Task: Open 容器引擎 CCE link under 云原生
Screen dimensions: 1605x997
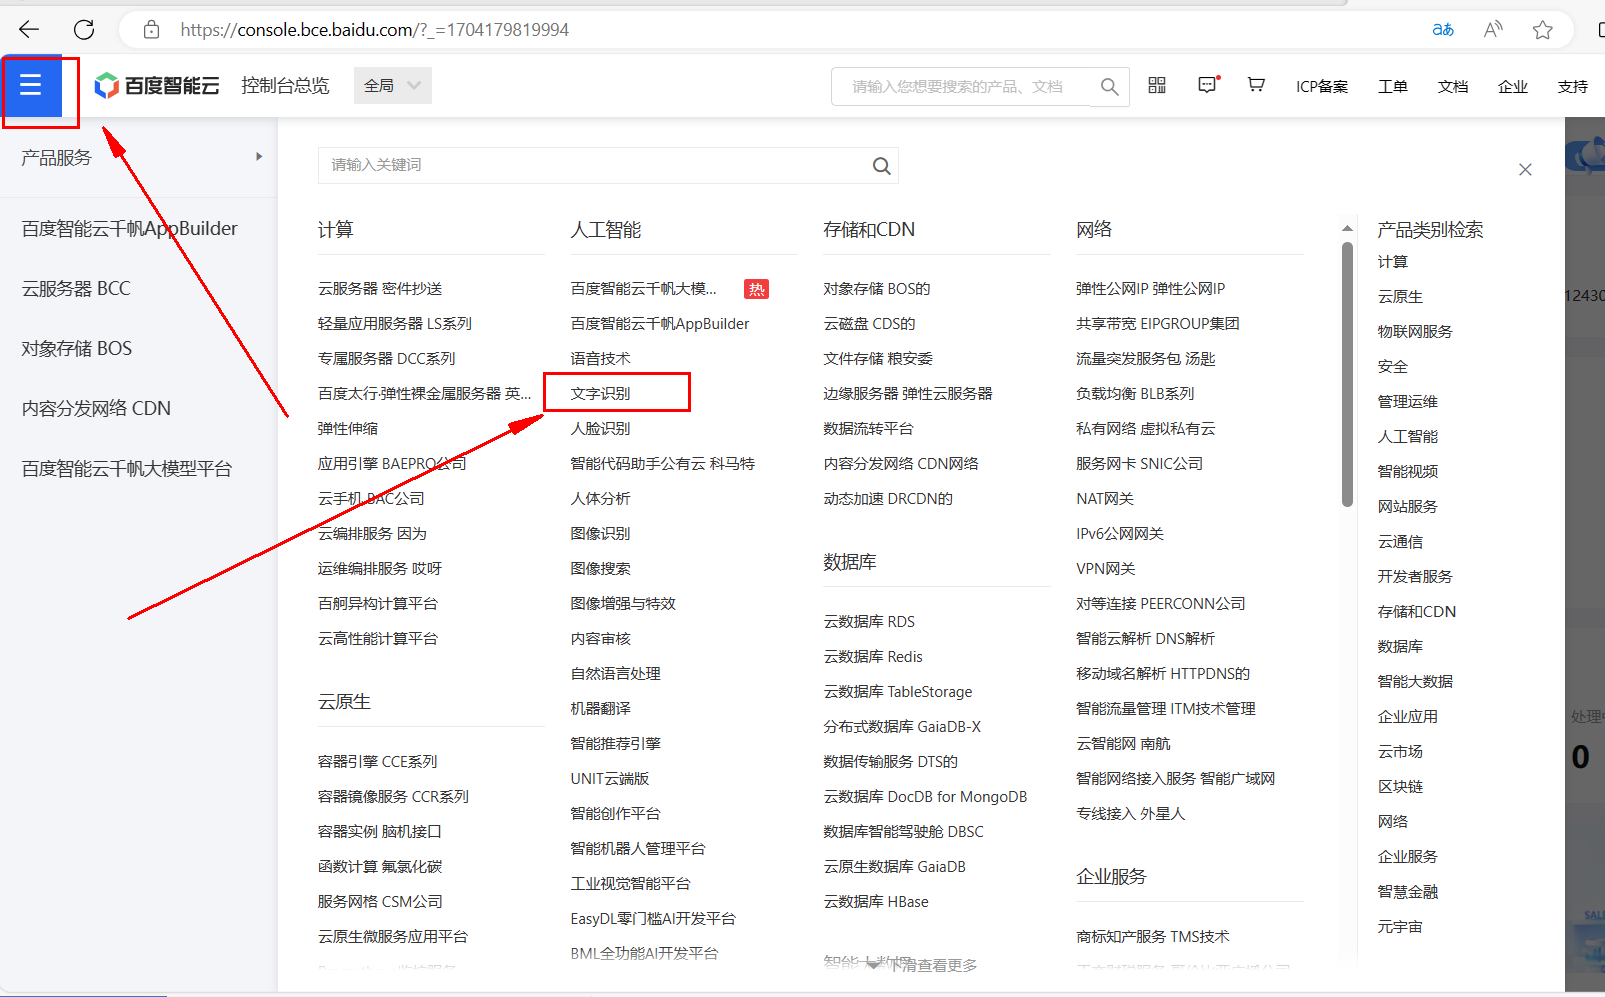Action: [x=378, y=762]
